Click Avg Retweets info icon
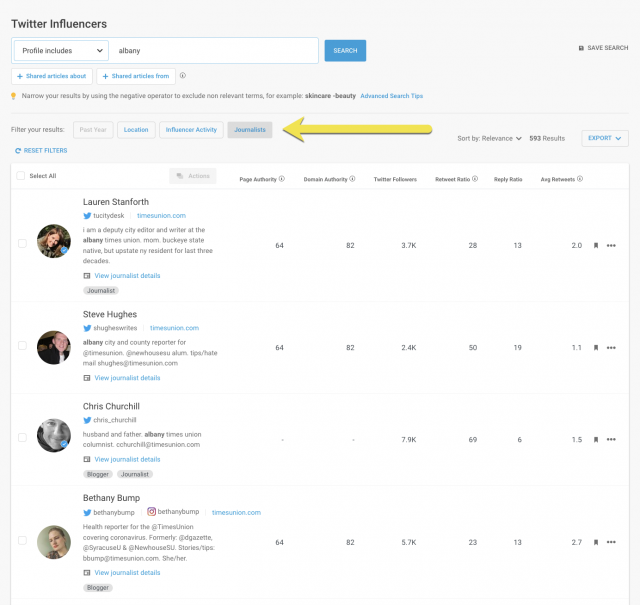This screenshot has height=605, width=640. point(580,179)
